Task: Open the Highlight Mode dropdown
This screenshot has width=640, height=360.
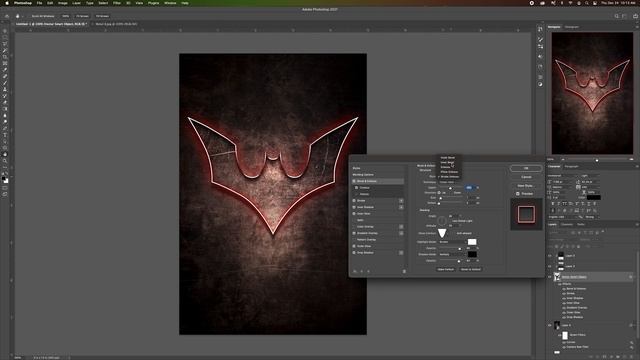Action: click(x=453, y=242)
